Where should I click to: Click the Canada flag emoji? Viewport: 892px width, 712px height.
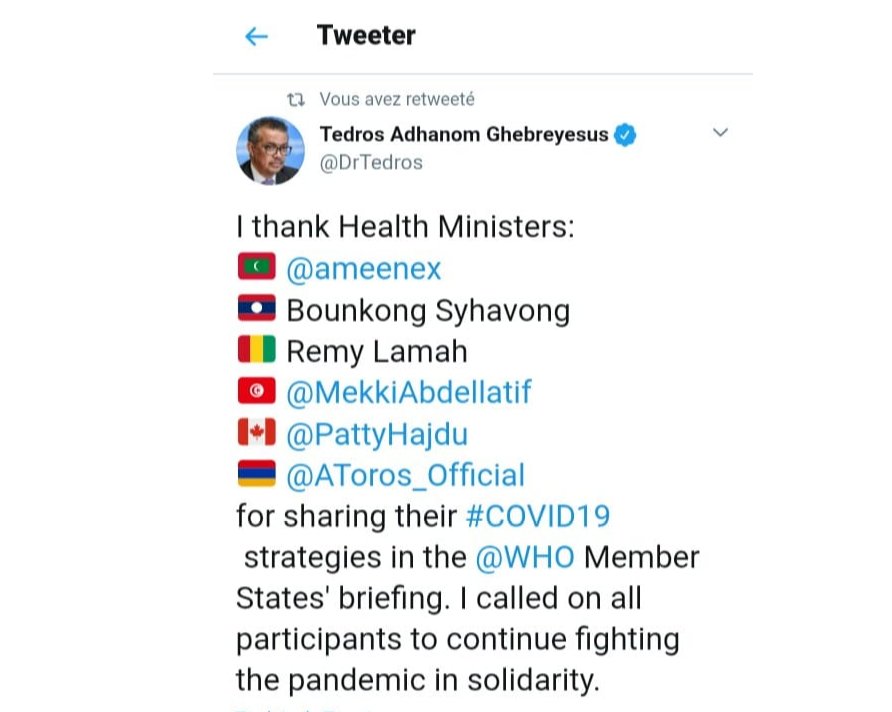pyautogui.click(x=256, y=433)
